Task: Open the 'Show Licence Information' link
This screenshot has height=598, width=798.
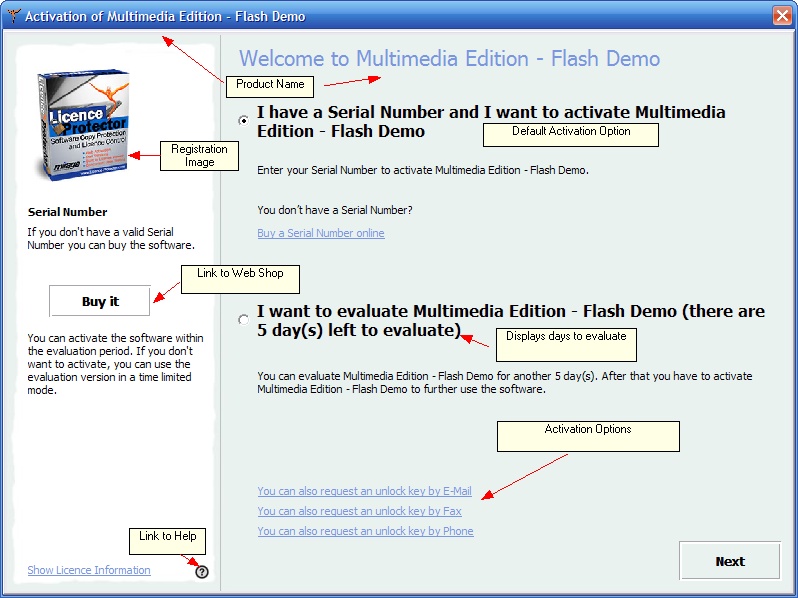Action: [89, 570]
